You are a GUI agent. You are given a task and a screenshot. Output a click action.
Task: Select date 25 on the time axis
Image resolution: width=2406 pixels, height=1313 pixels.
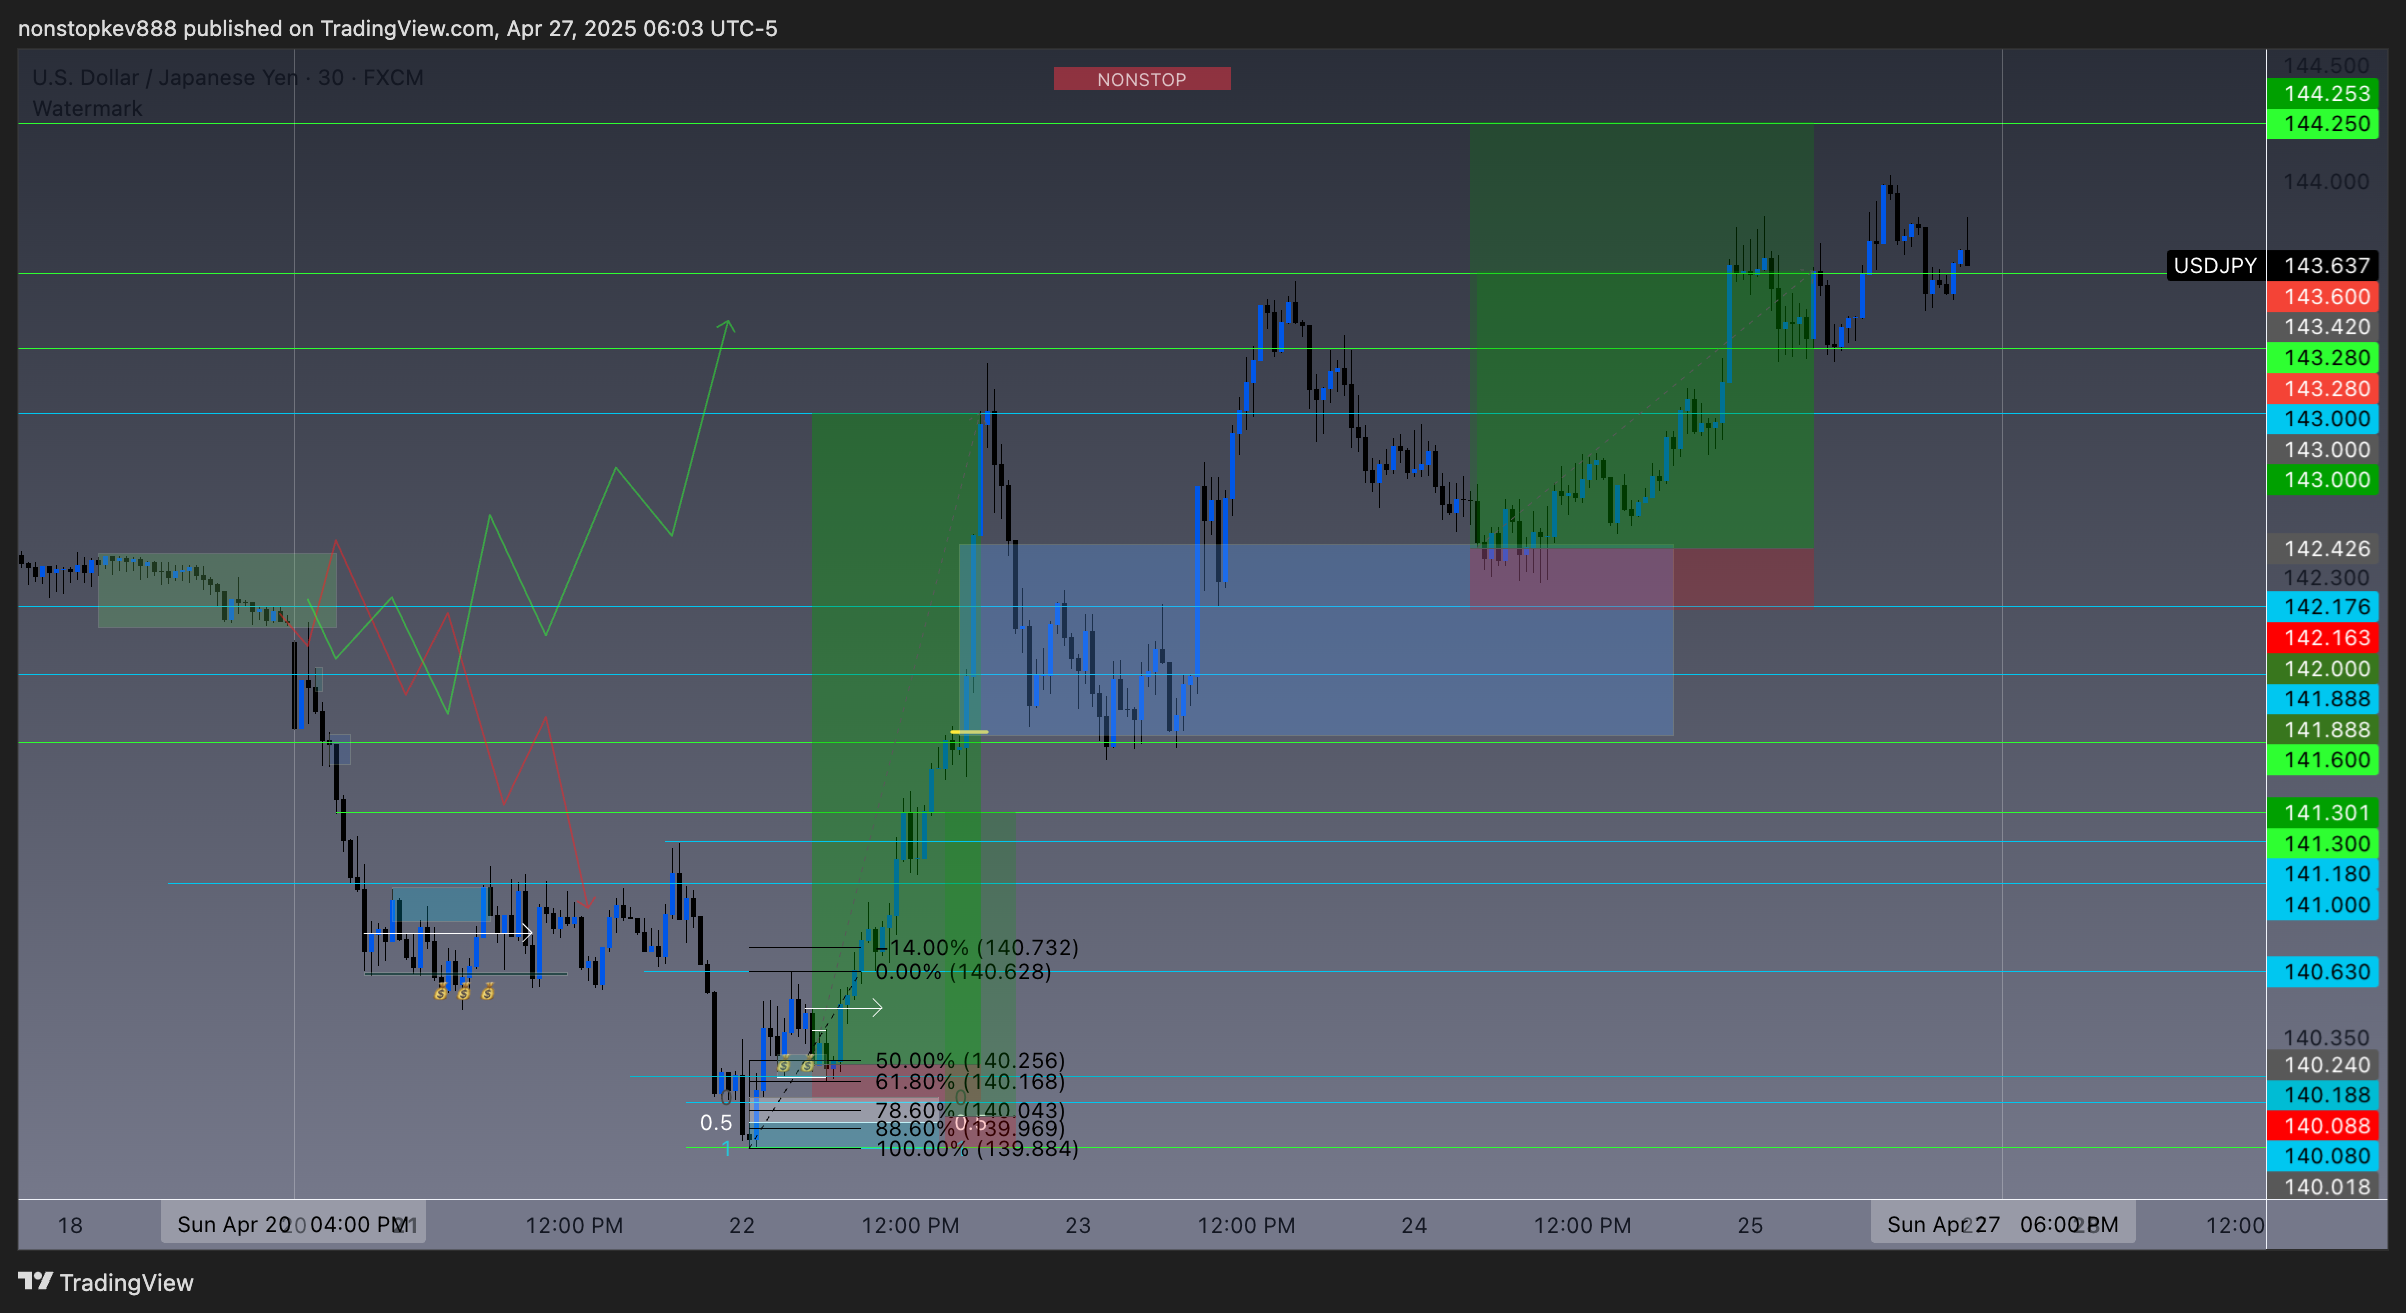[x=1750, y=1225]
